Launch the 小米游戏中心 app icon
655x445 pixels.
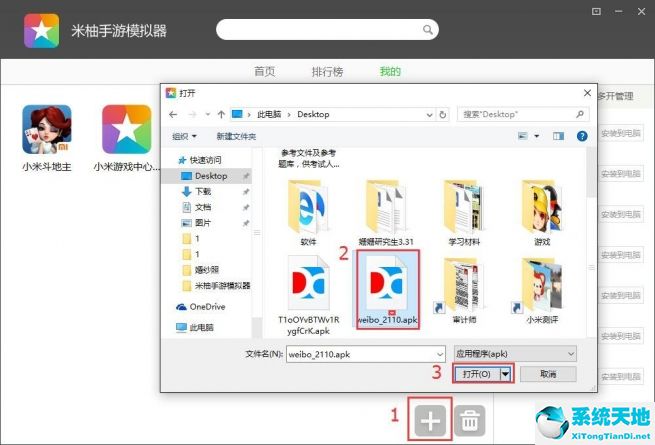point(127,130)
